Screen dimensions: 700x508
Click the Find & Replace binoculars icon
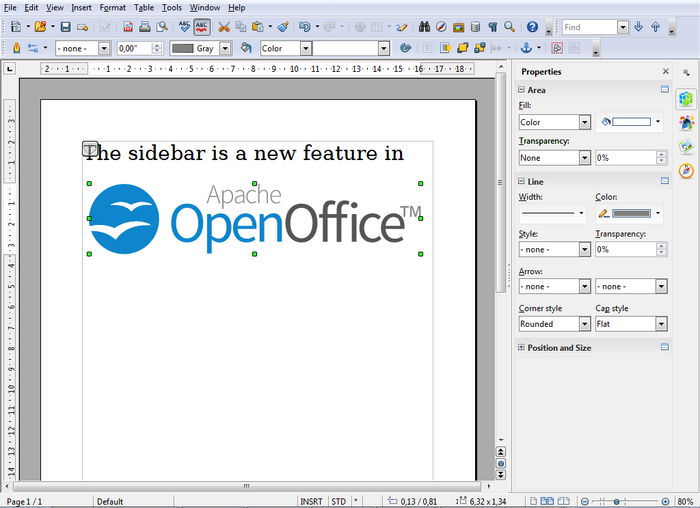pos(424,27)
